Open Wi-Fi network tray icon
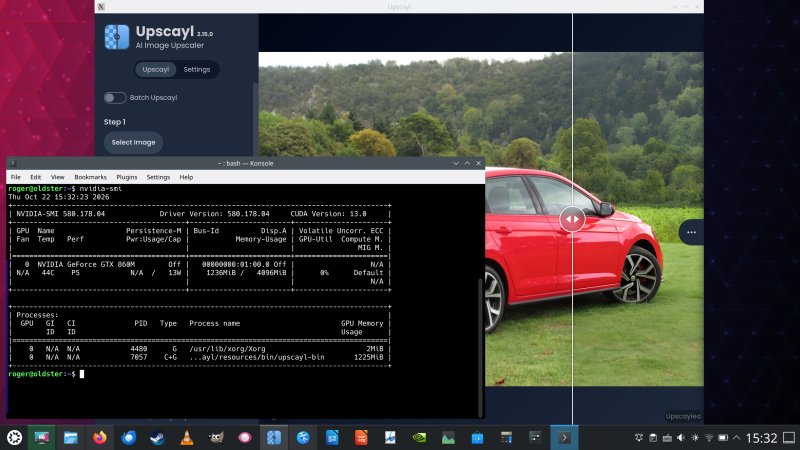 tap(709, 438)
